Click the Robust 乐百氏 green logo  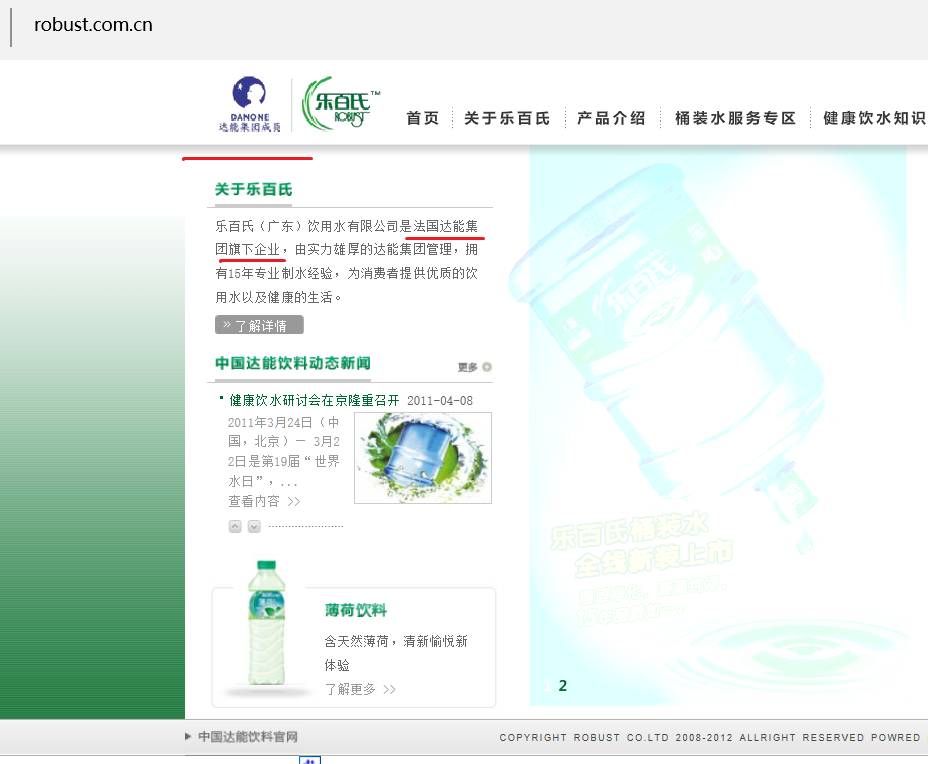coord(341,103)
